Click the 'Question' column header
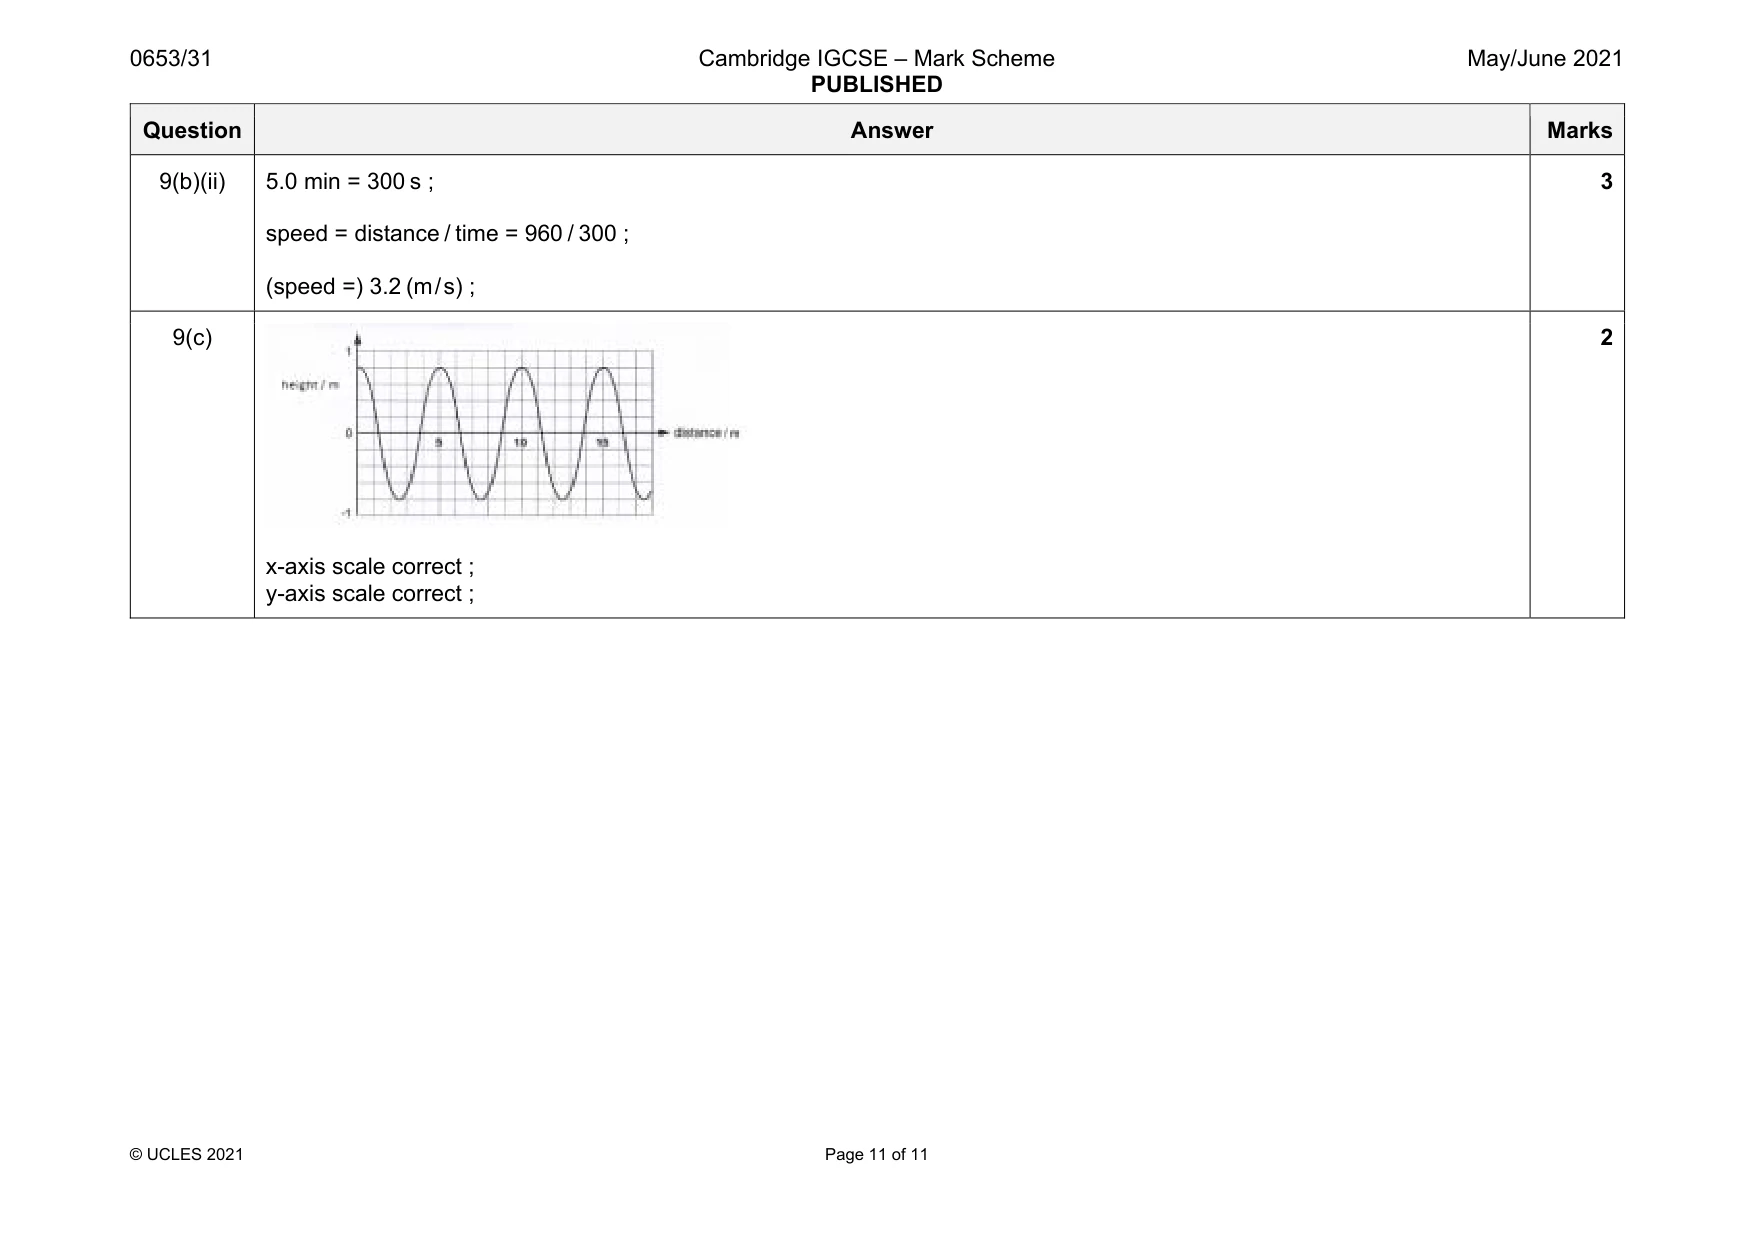 (192, 130)
